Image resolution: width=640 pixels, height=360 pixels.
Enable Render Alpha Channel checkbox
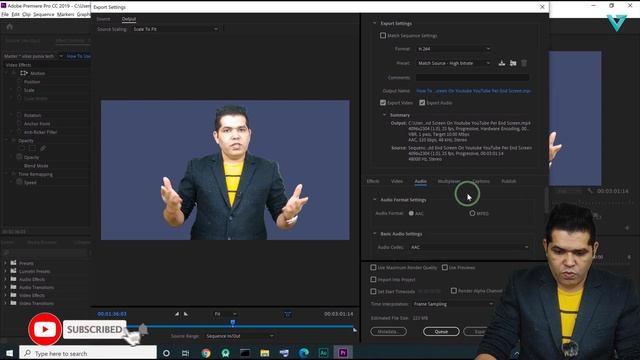[x=453, y=291]
